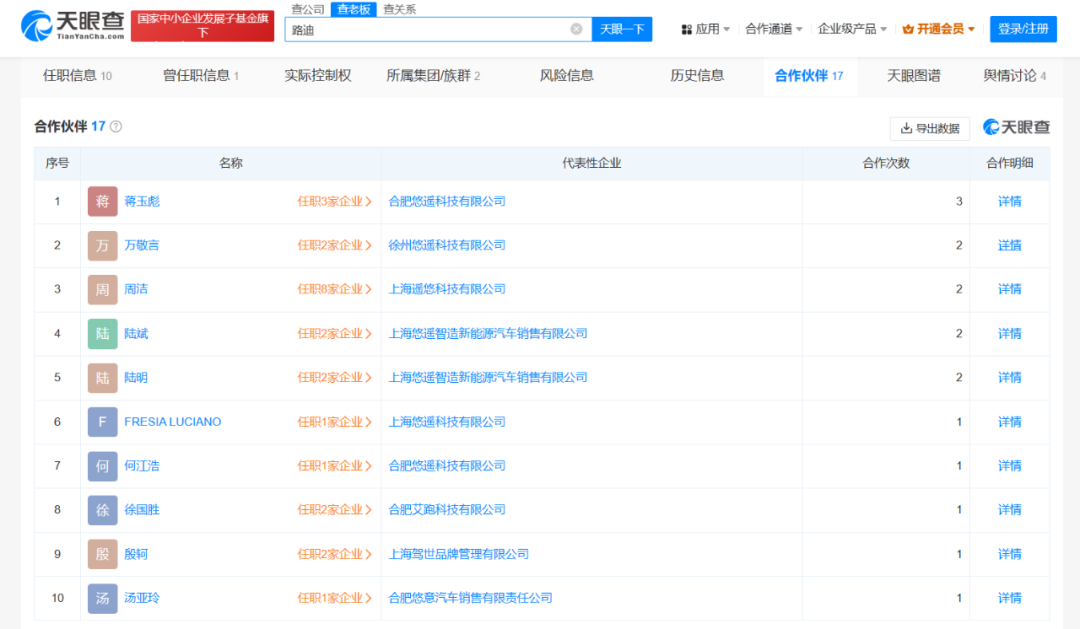1080x629 pixels.
Task: Click the 登录/注册 button
Action: (1022, 29)
